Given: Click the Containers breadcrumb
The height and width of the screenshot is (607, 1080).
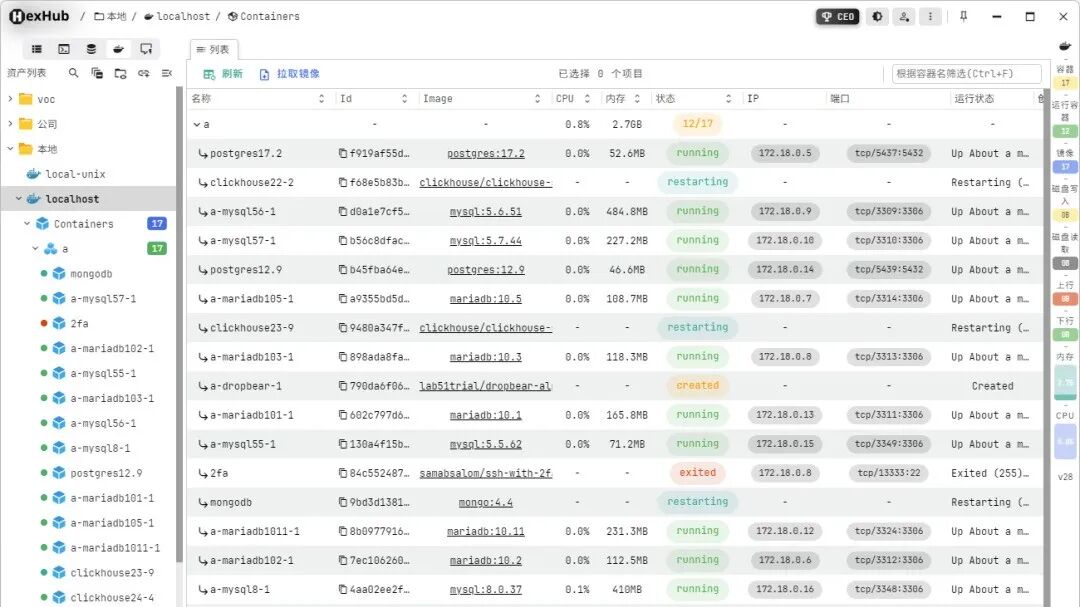Looking at the screenshot, I should [x=264, y=17].
